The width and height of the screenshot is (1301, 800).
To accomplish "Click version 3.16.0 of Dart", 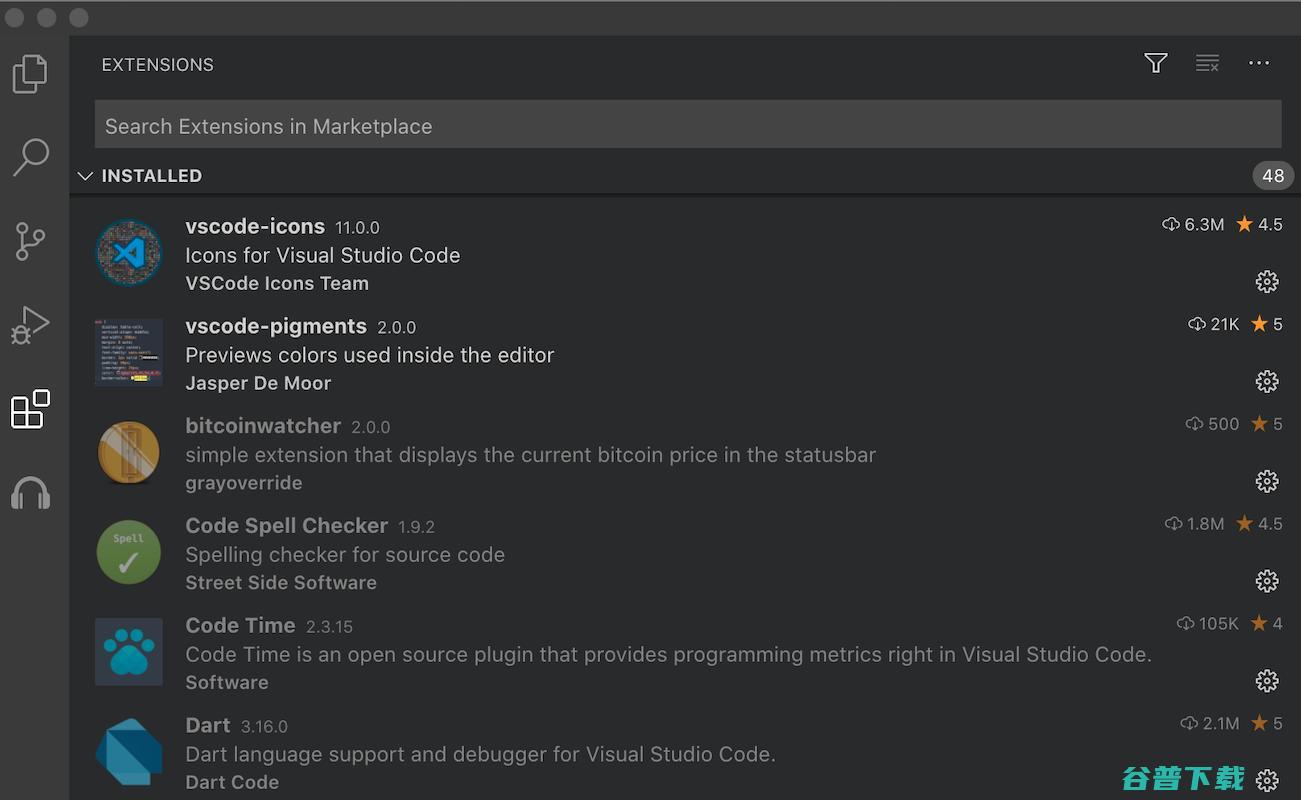I will tap(264, 727).
